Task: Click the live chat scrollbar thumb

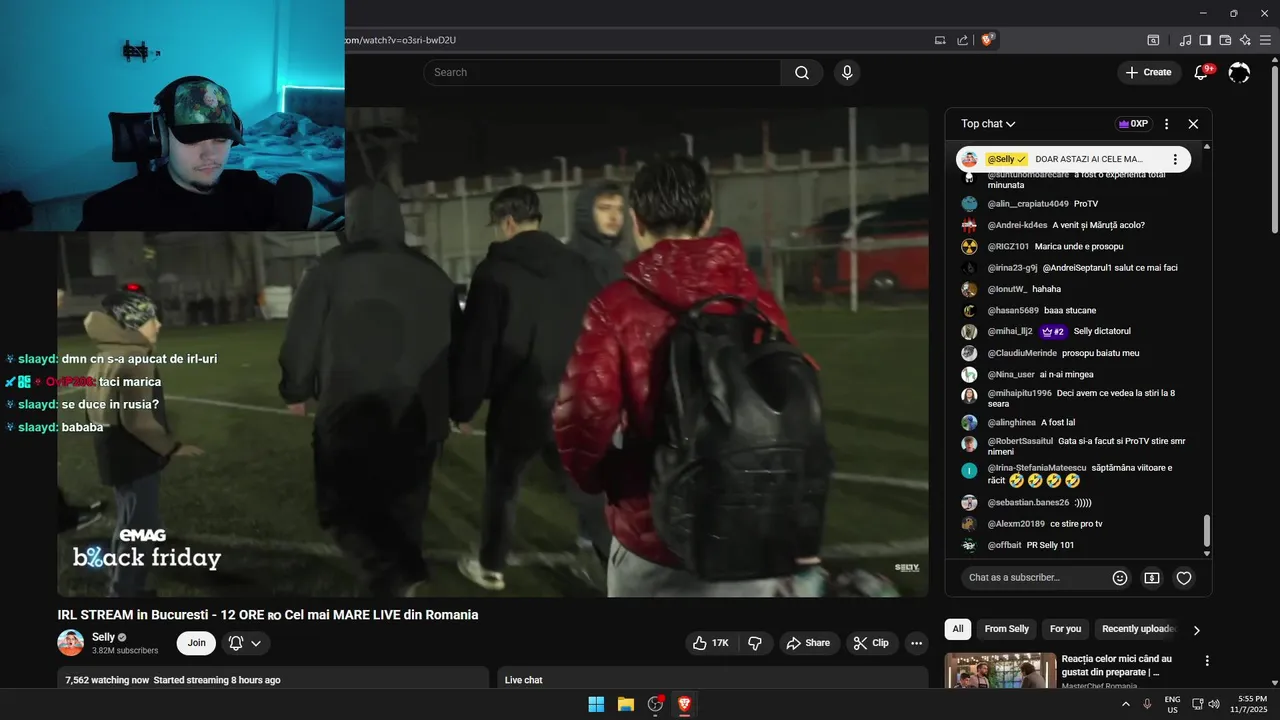Action: coord(1207,530)
